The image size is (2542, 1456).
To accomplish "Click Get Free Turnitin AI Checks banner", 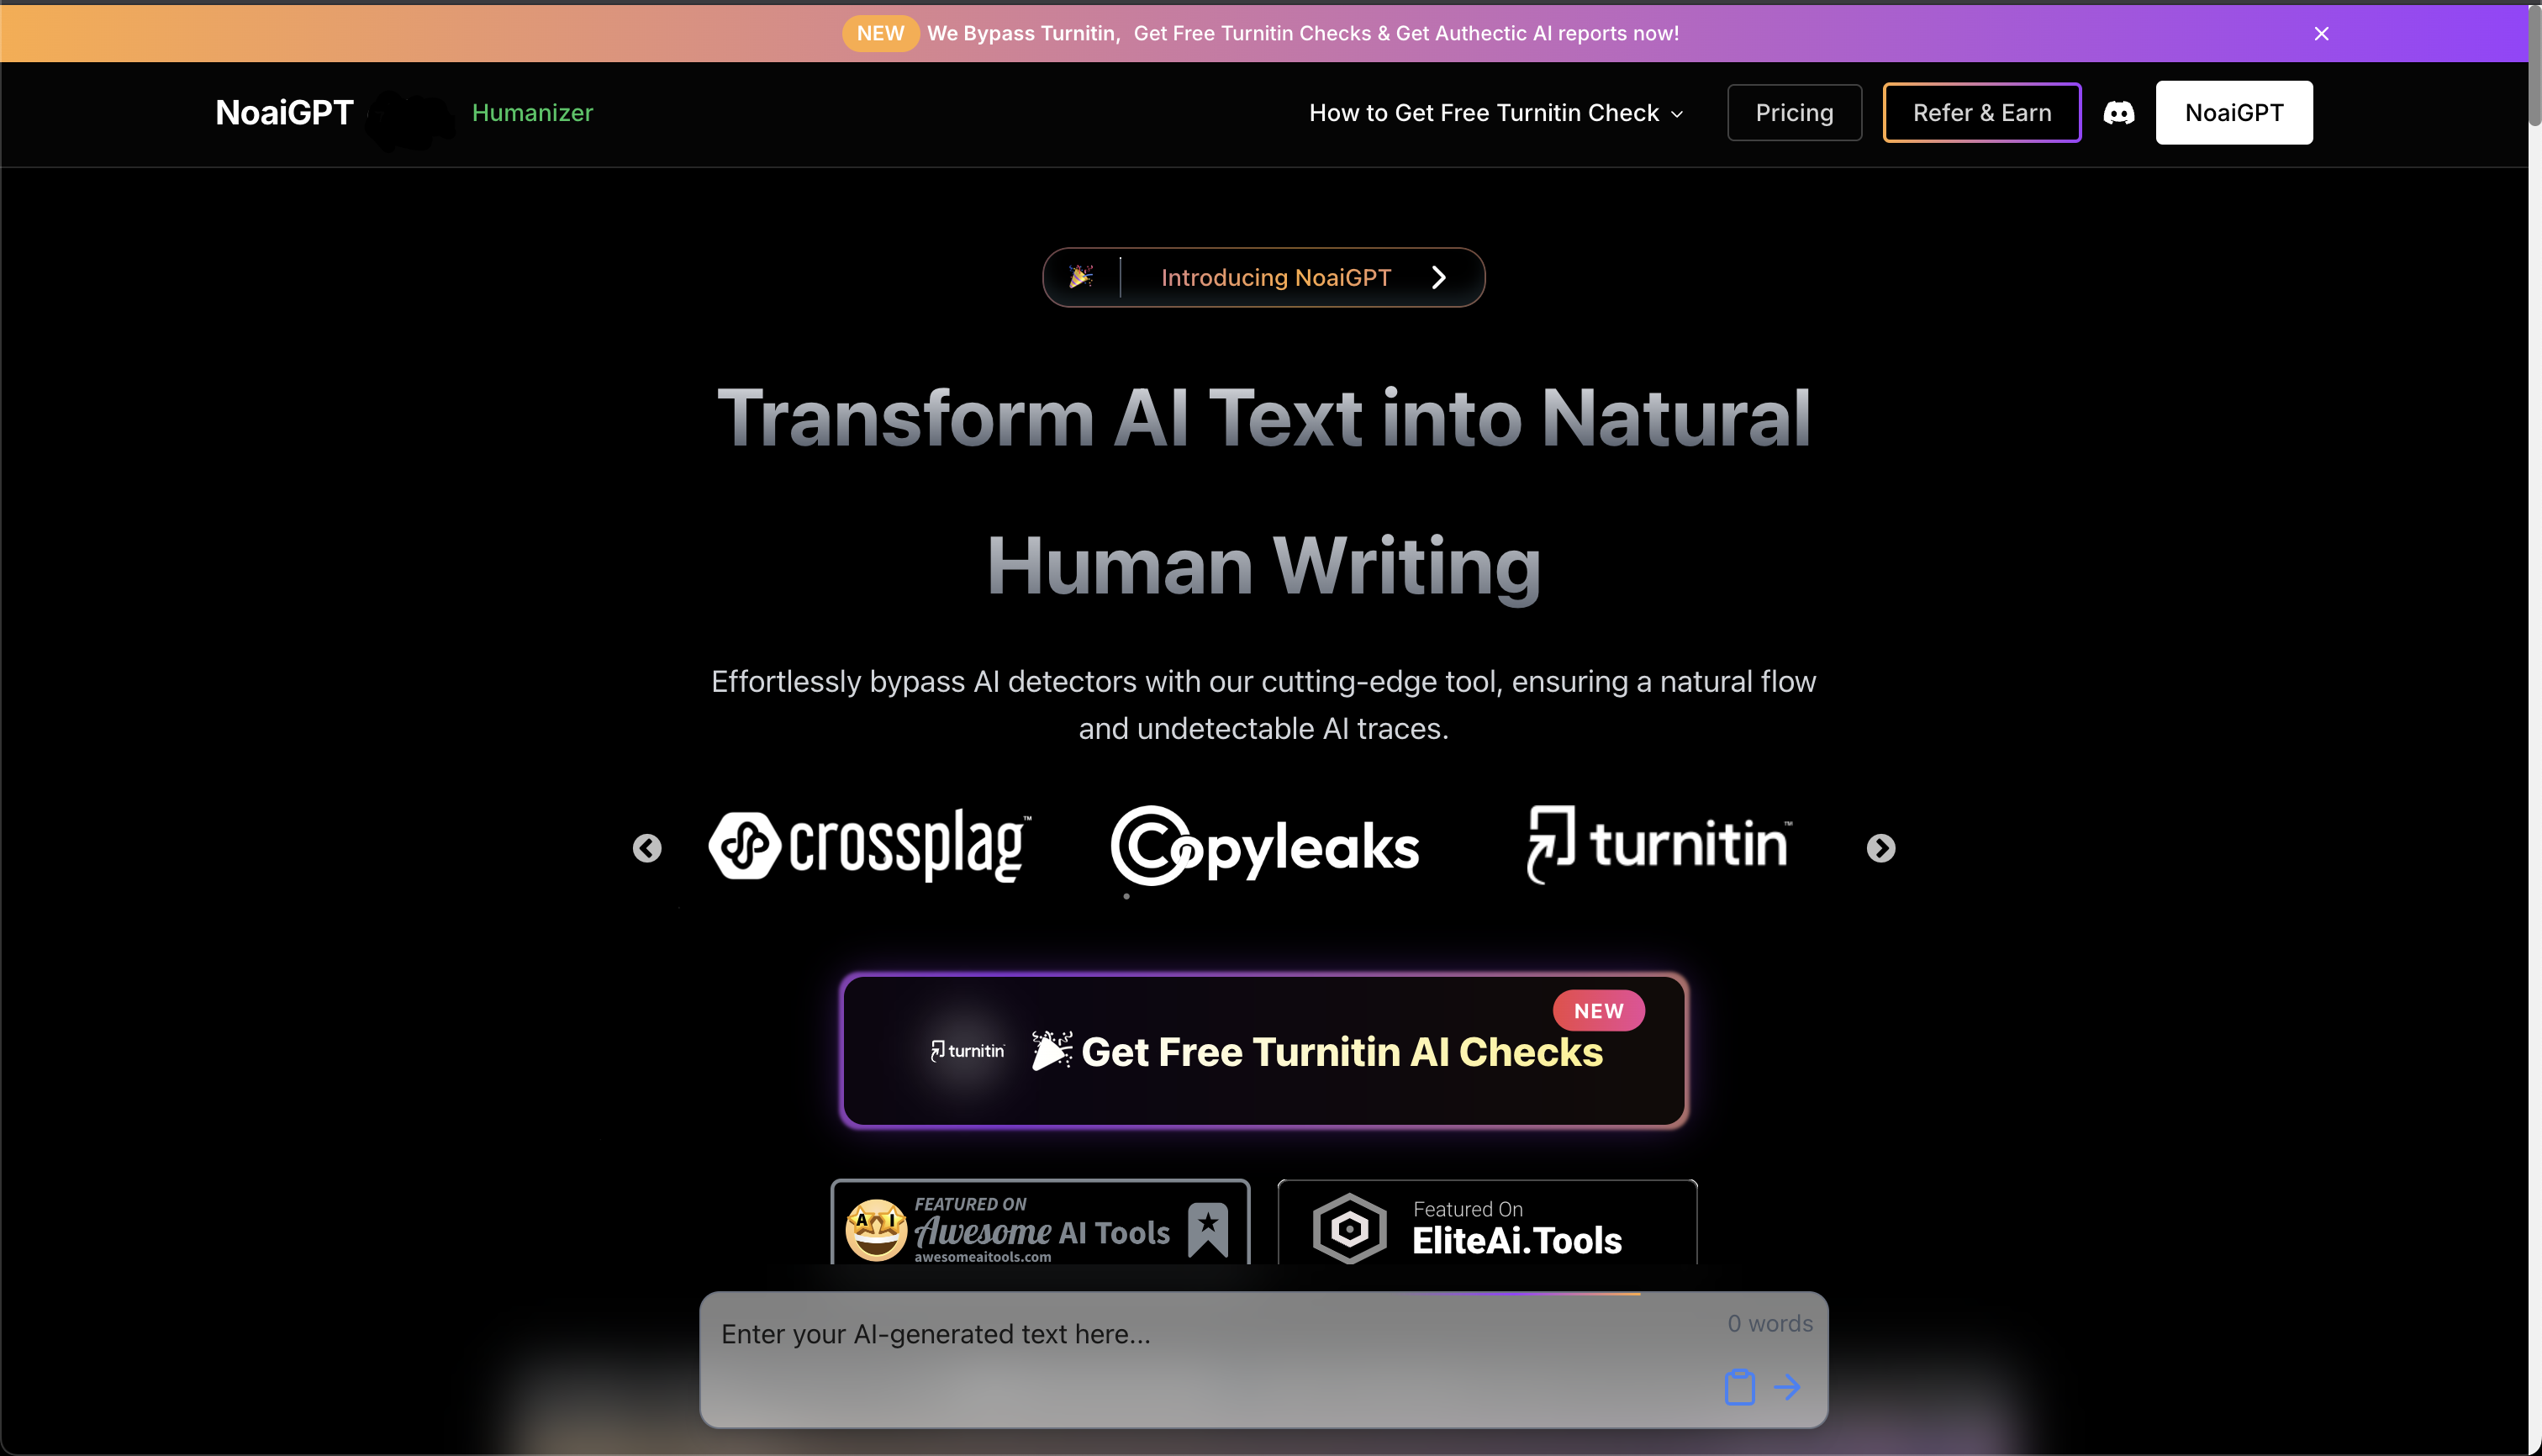I will click(1264, 1051).
